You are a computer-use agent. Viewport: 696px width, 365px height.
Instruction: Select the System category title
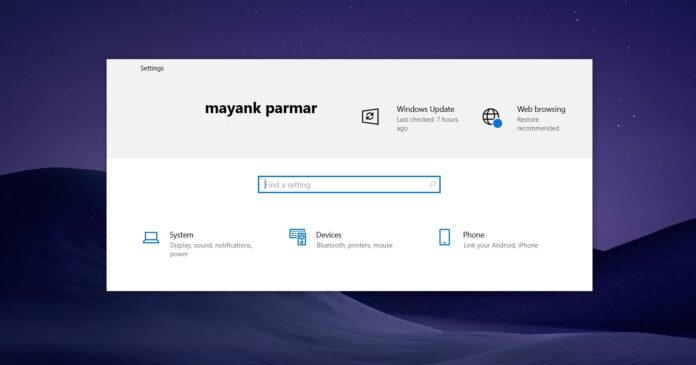tap(181, 235)
